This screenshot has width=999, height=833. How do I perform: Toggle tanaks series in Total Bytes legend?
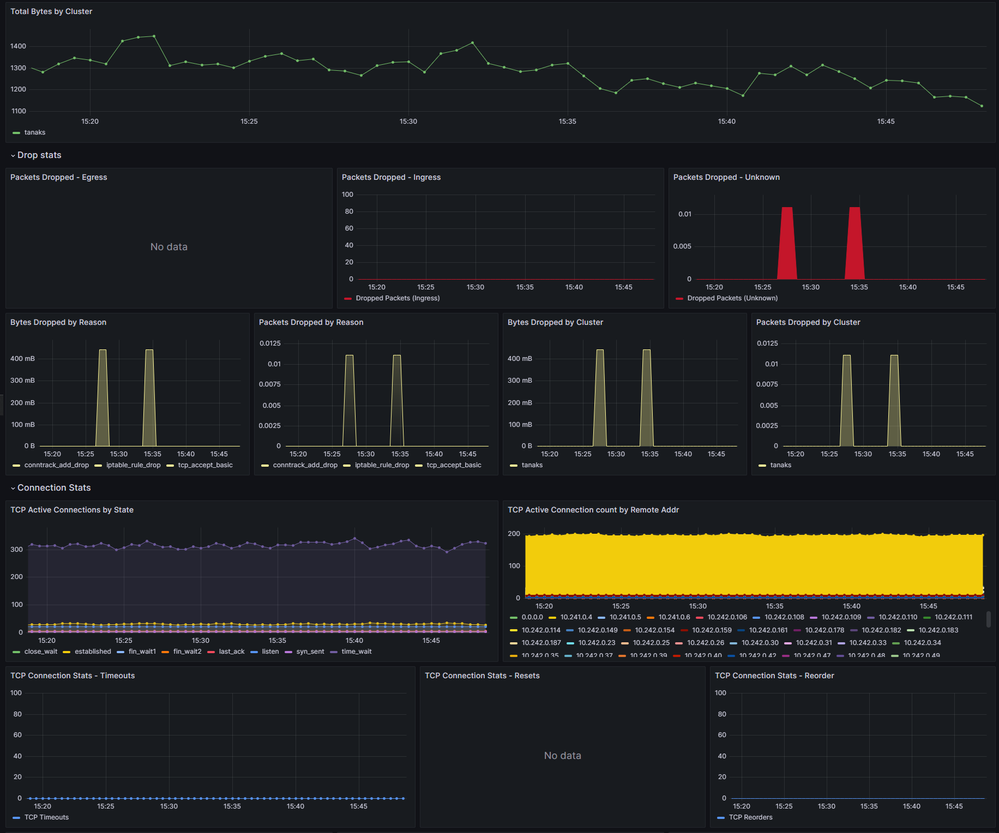[34, 132]
